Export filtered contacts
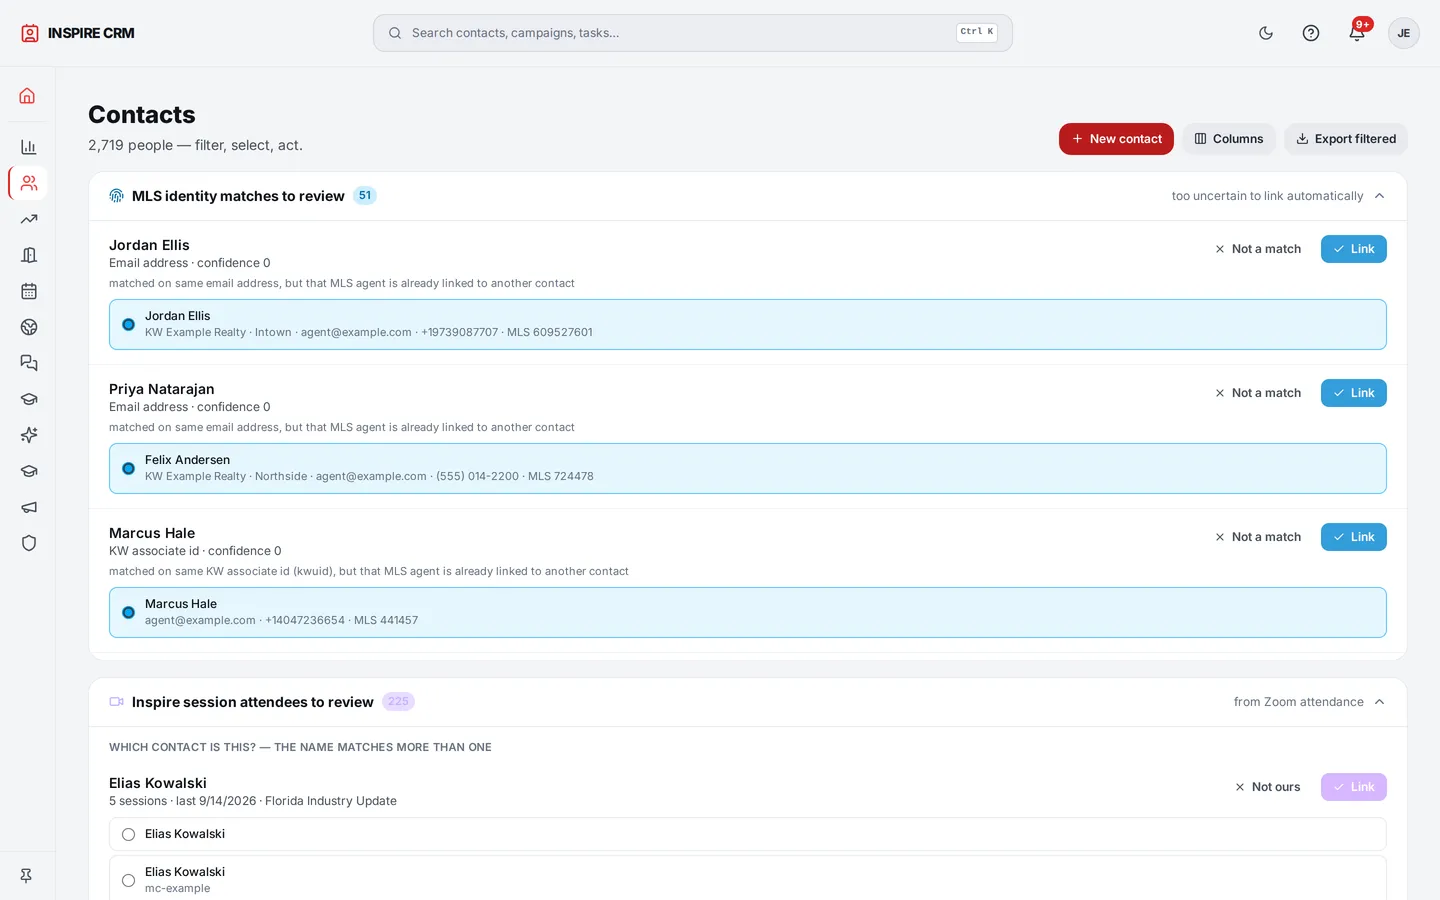This screenshot has width=1440, height=900. pyautogui.click(x=1346, y=139)
